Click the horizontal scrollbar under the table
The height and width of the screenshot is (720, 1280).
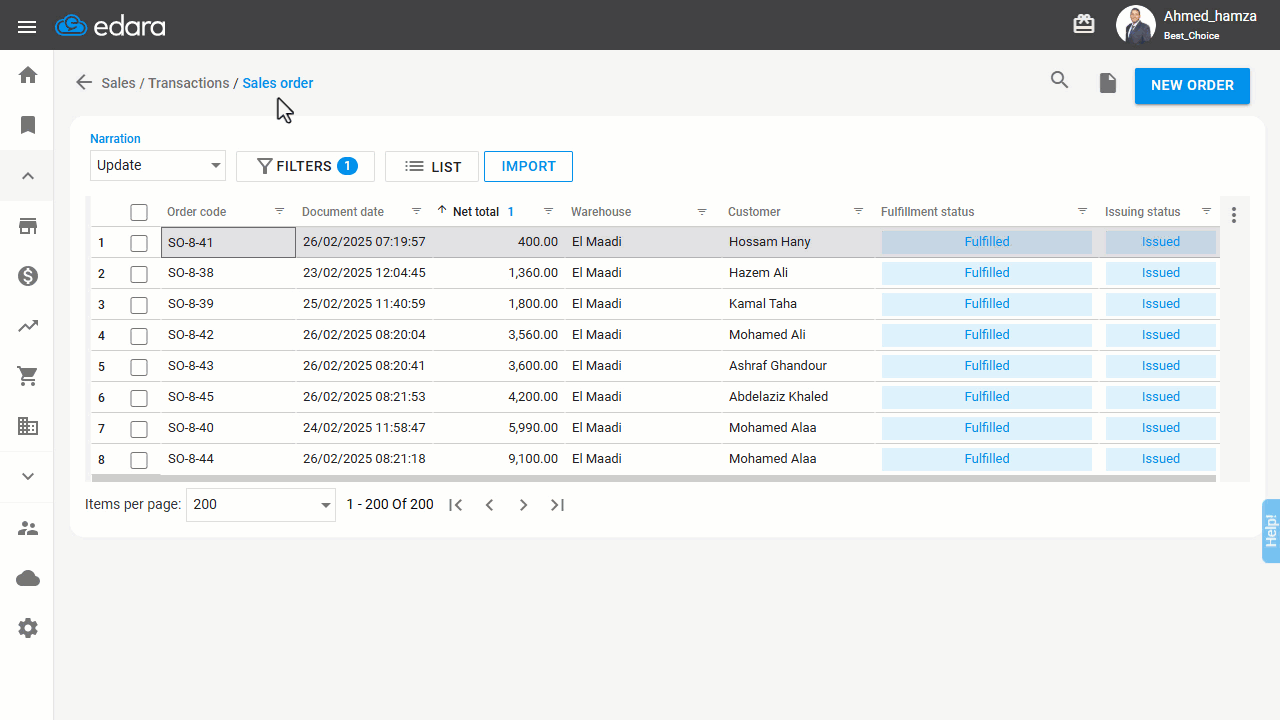(653, 479)
